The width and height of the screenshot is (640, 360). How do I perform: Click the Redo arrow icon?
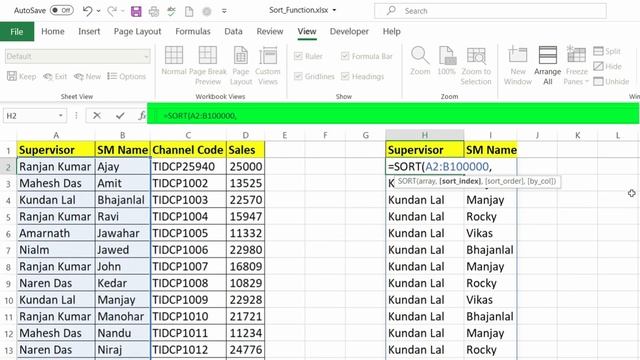111,11
